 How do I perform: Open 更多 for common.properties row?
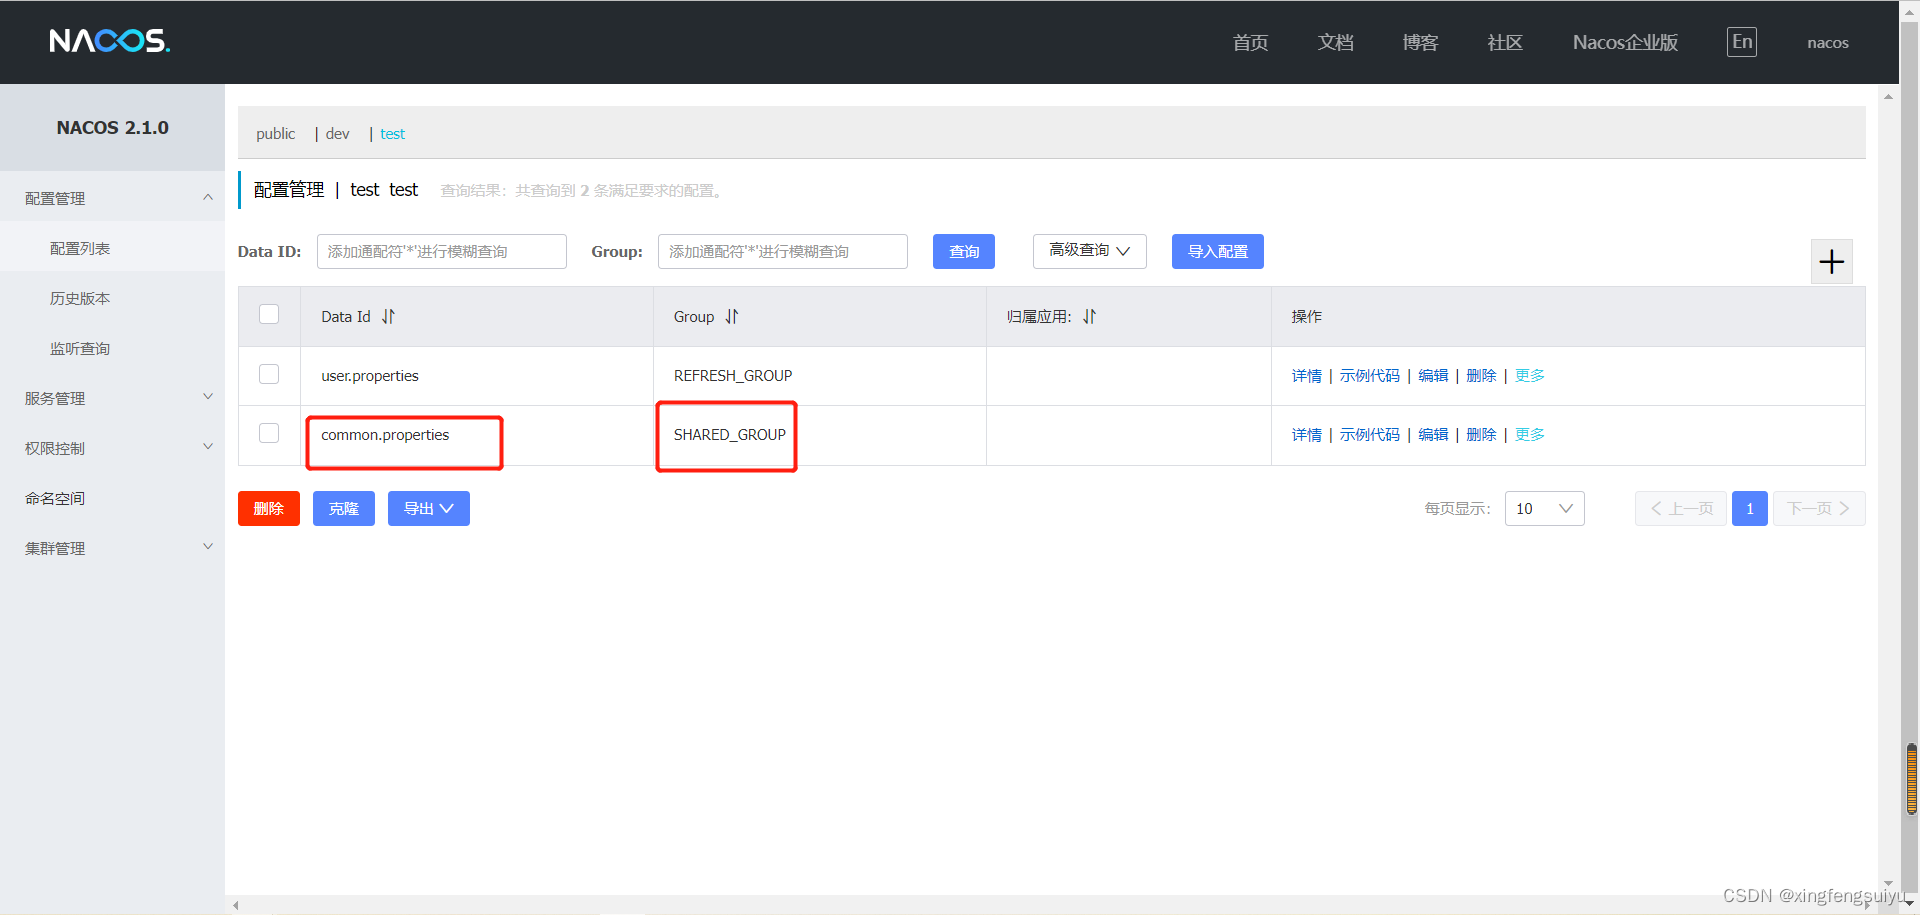[1530, 435]
